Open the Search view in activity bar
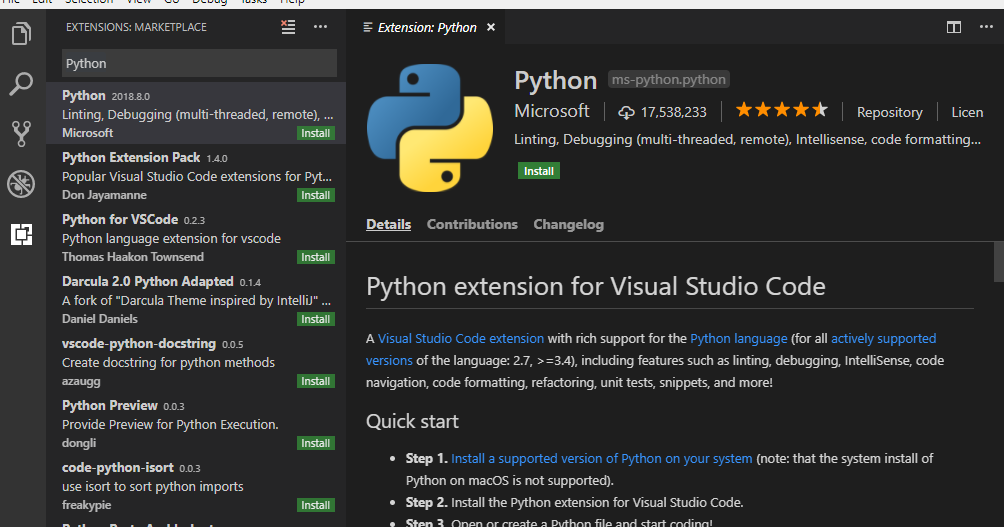1004x527 pixels. click(21, 84)
